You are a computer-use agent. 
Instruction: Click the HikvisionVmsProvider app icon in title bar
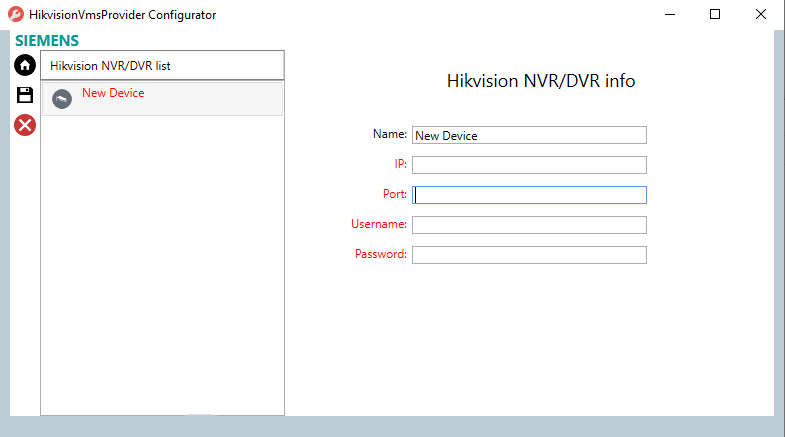16,15
